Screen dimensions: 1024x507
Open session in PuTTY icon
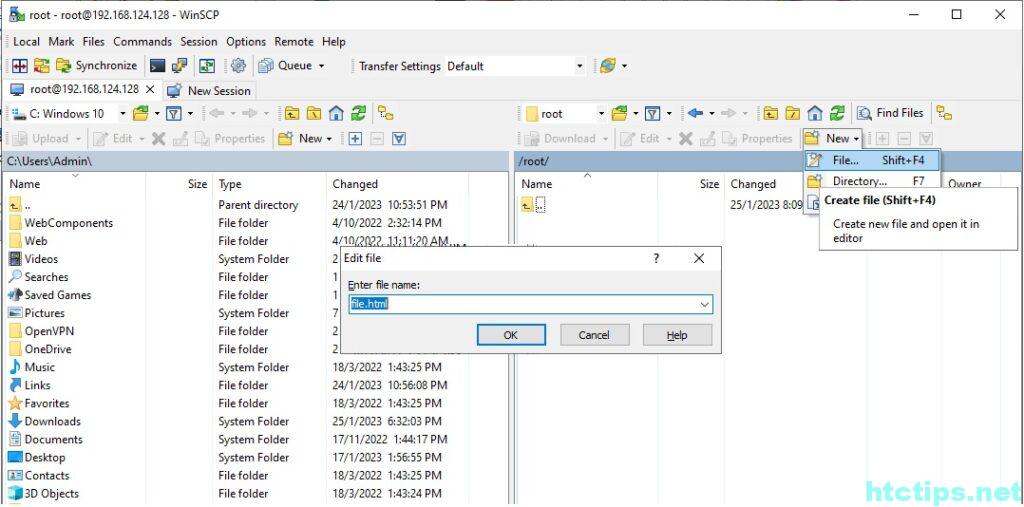point(180,66)
